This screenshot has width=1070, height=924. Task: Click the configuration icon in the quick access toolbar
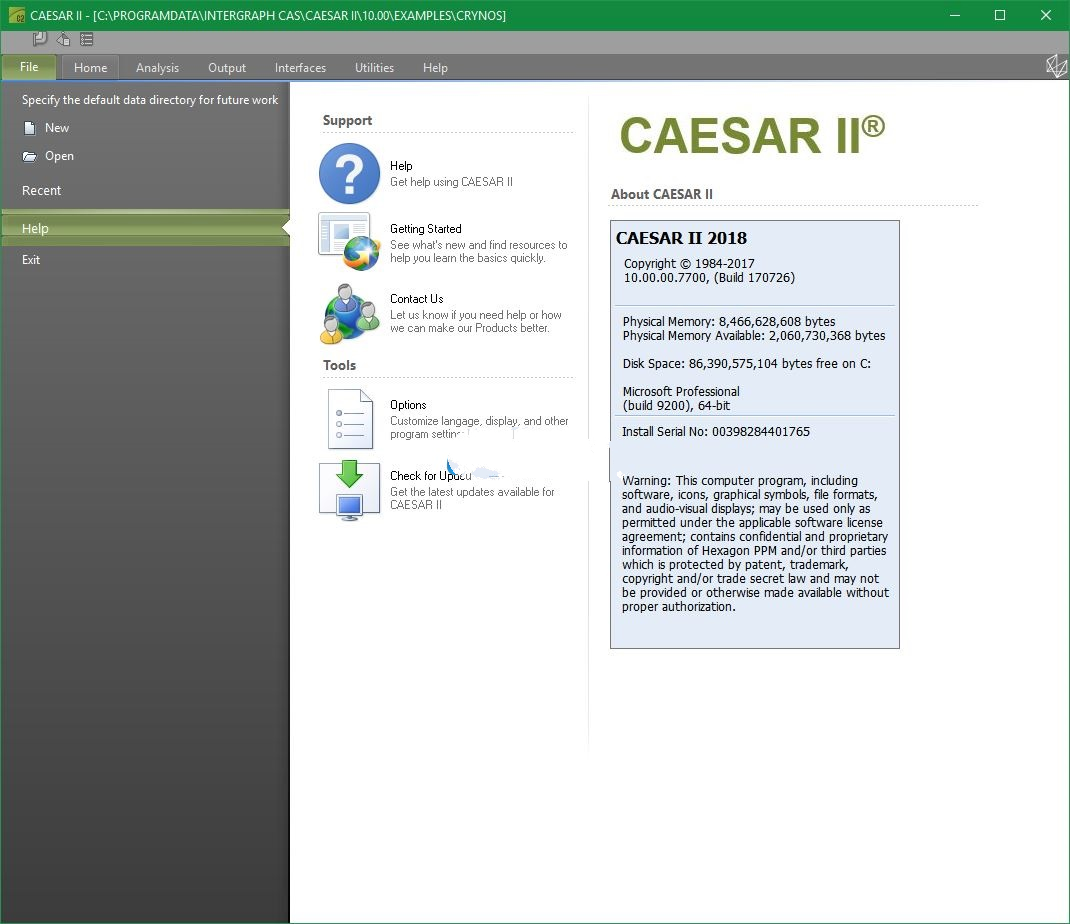click(x=62, y=38)
